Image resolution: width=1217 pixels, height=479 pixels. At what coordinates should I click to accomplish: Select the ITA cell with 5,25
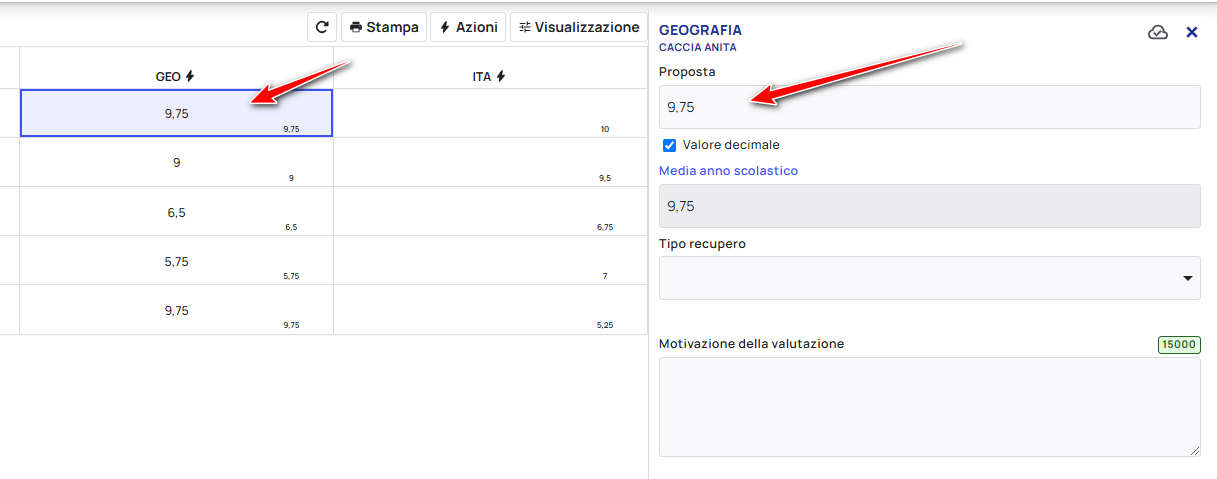(490, 309)
